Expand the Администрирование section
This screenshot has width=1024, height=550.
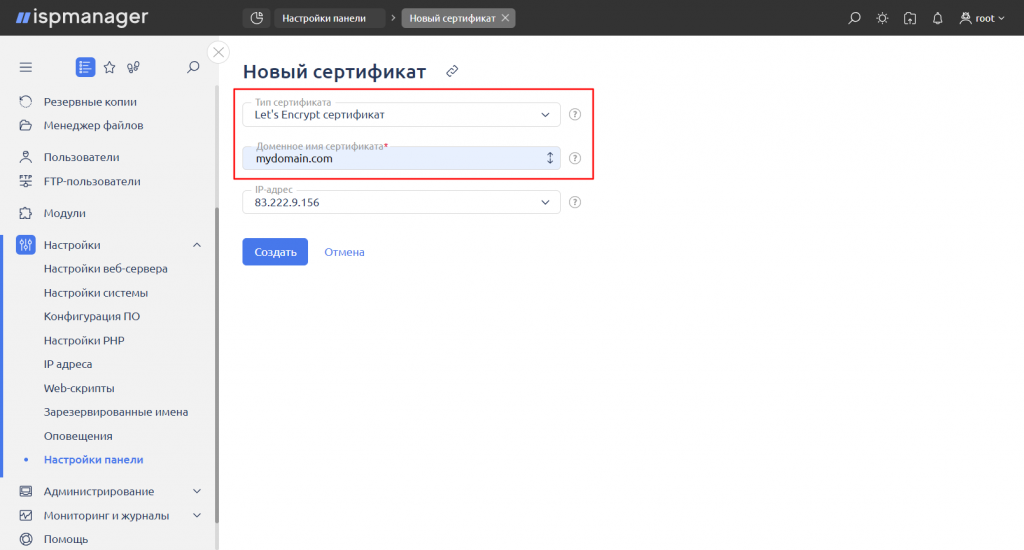point(197,491)
